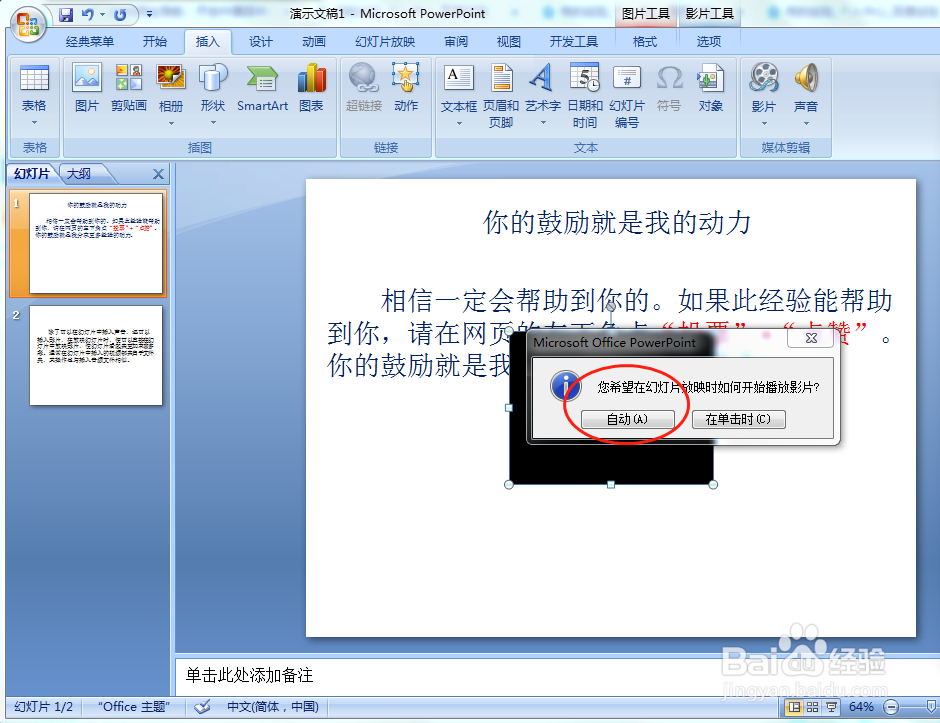The width and height of the screenshot is (940, 723).
Task: Select slide 1 thumbnail
Action: [96, 243]
